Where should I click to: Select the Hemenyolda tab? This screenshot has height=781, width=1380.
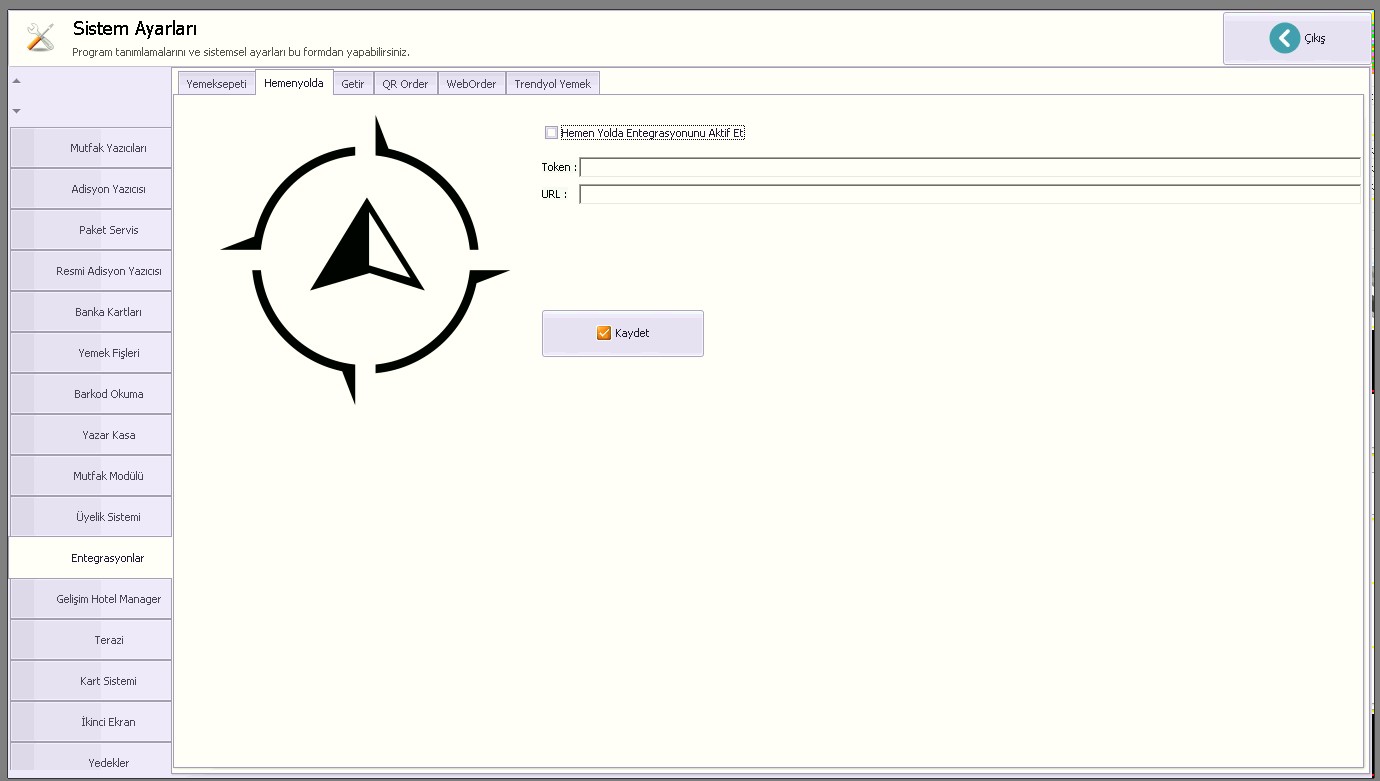294,83
